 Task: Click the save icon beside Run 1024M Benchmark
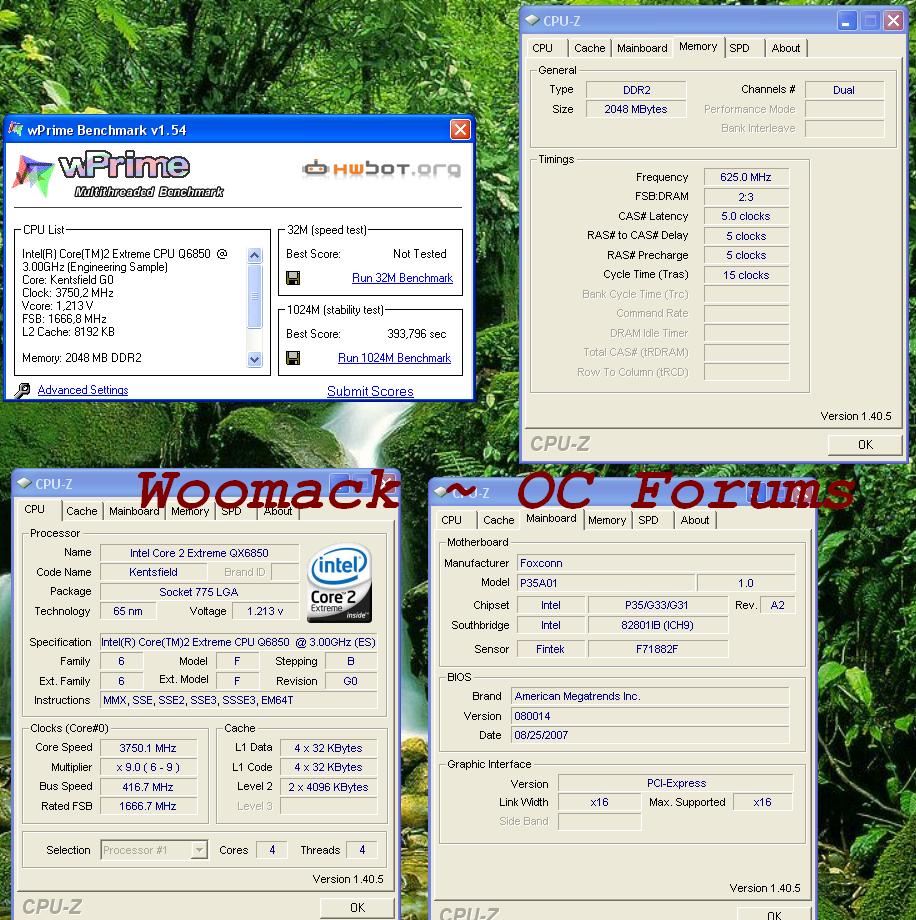tap(293, 358)
